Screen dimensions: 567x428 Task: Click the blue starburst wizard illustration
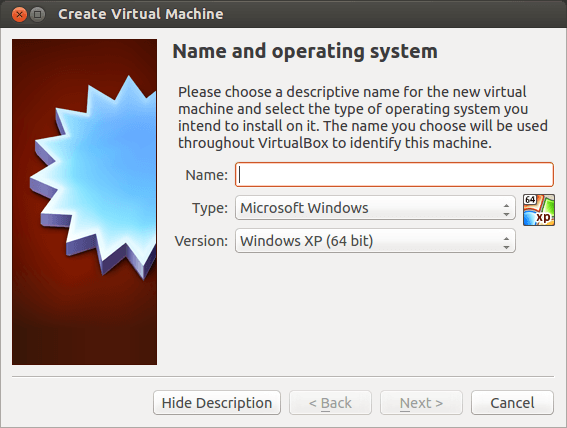pyautogui.click(x=93, y=177)
